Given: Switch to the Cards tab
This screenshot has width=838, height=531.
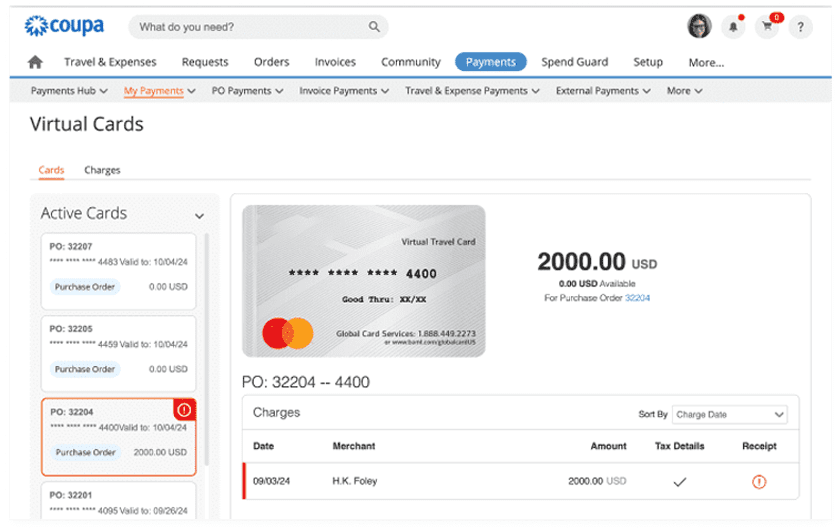Looking at the screenshot, I should pyautogui.click(x=51, y=170).
